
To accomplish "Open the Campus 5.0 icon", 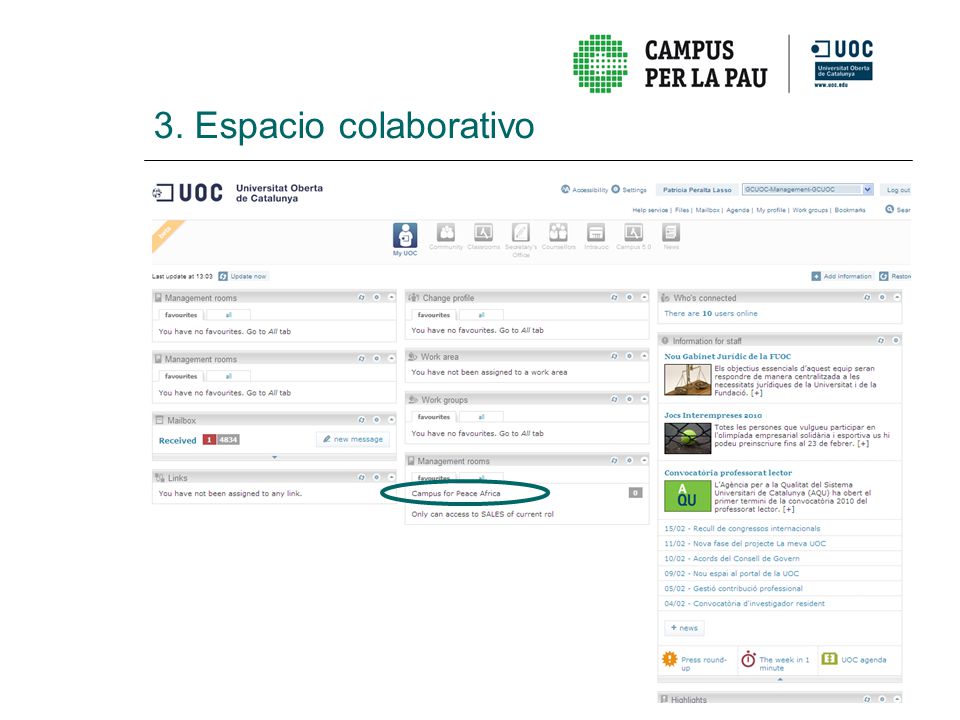I will 633,233.
